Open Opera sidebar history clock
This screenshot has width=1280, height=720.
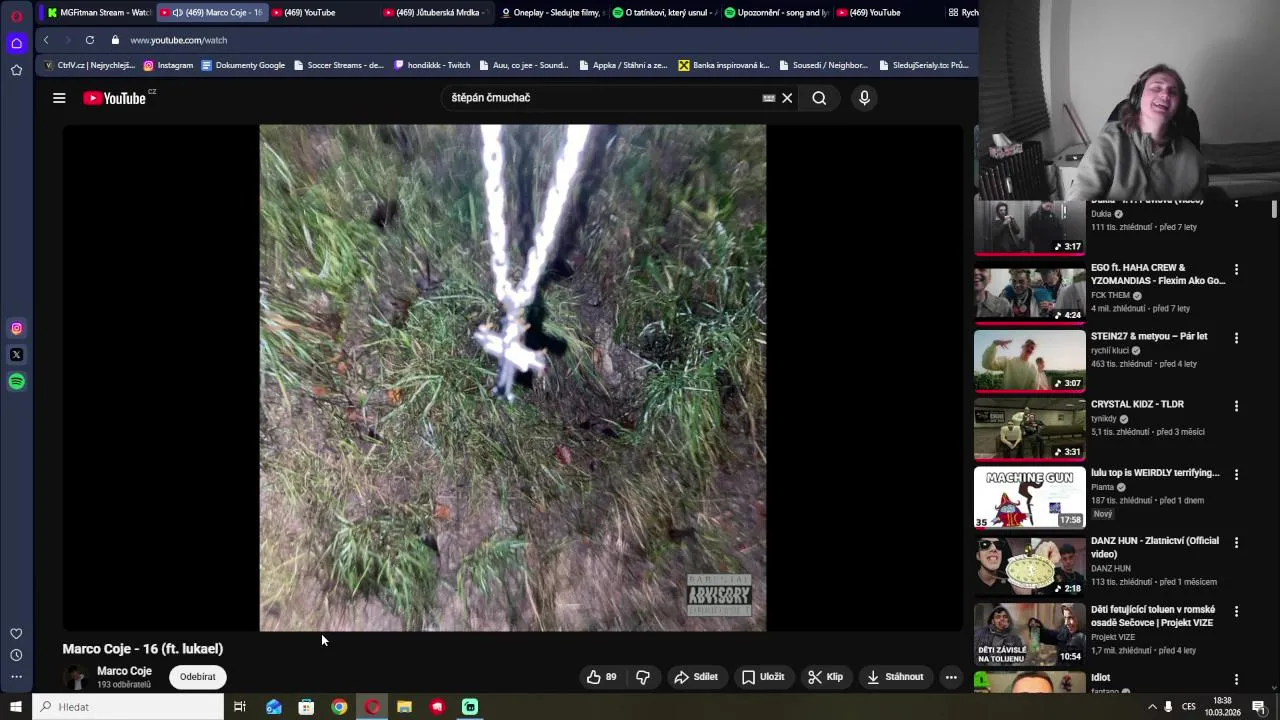click(16, 655)
